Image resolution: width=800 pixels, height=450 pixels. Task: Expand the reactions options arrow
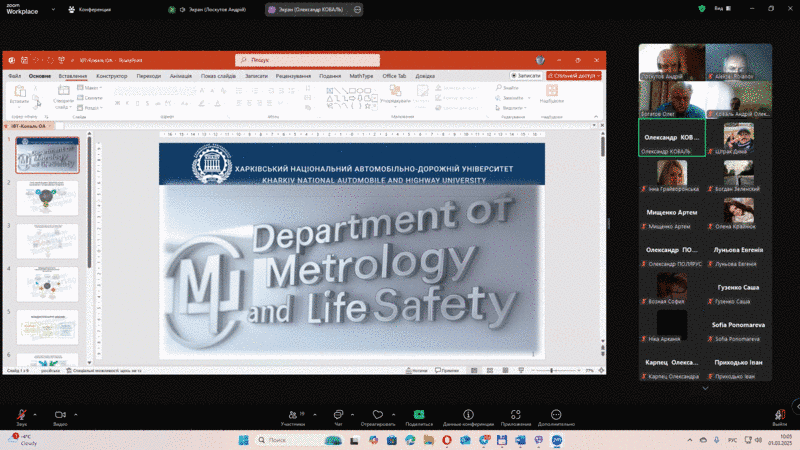click(393, 415)
